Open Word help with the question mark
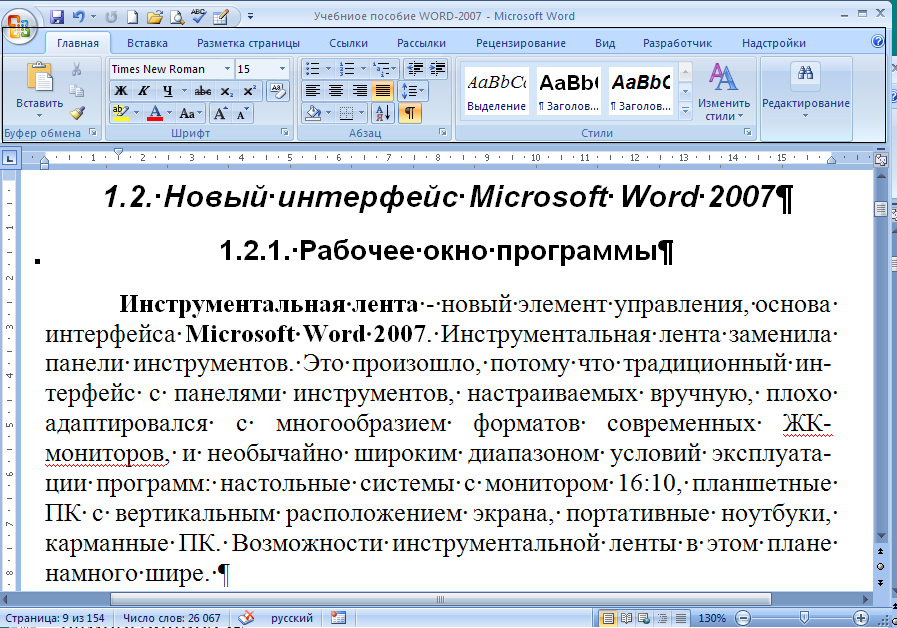This screenshot has width=897, height=628. pyautogui.click(x=877, y=41)
